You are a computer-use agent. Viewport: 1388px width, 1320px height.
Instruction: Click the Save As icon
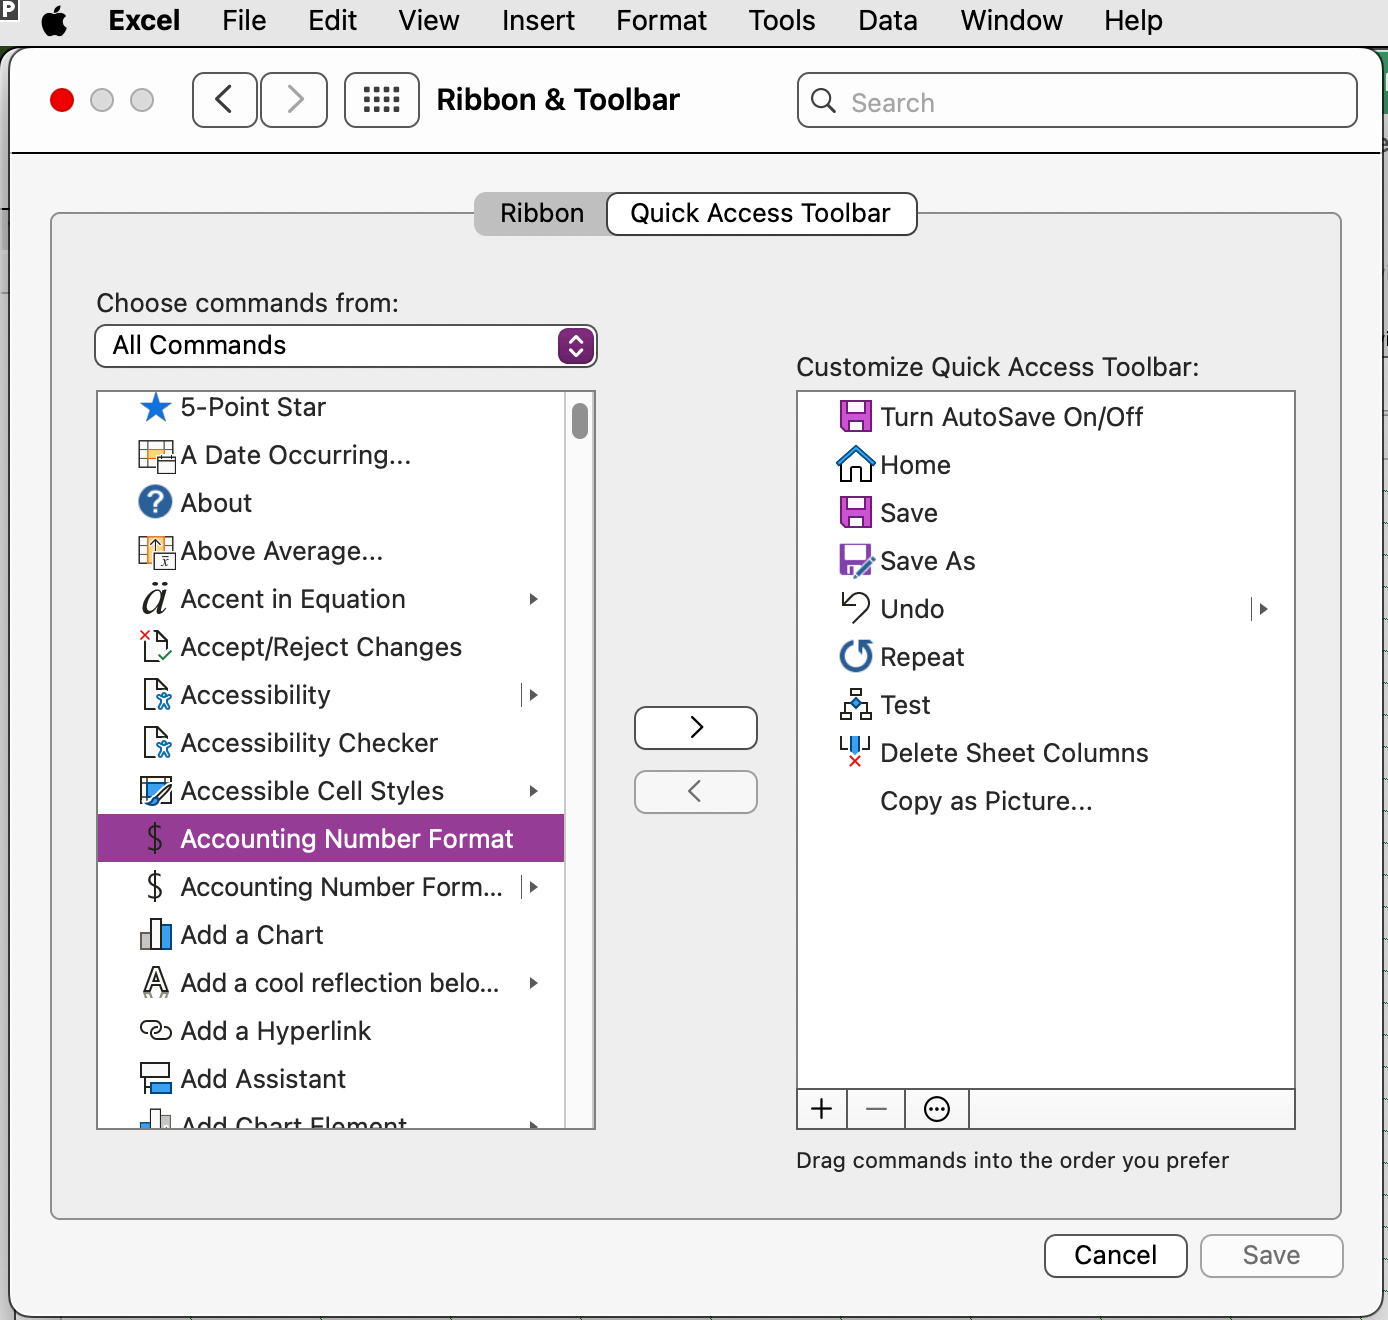(x=856, y=560)
